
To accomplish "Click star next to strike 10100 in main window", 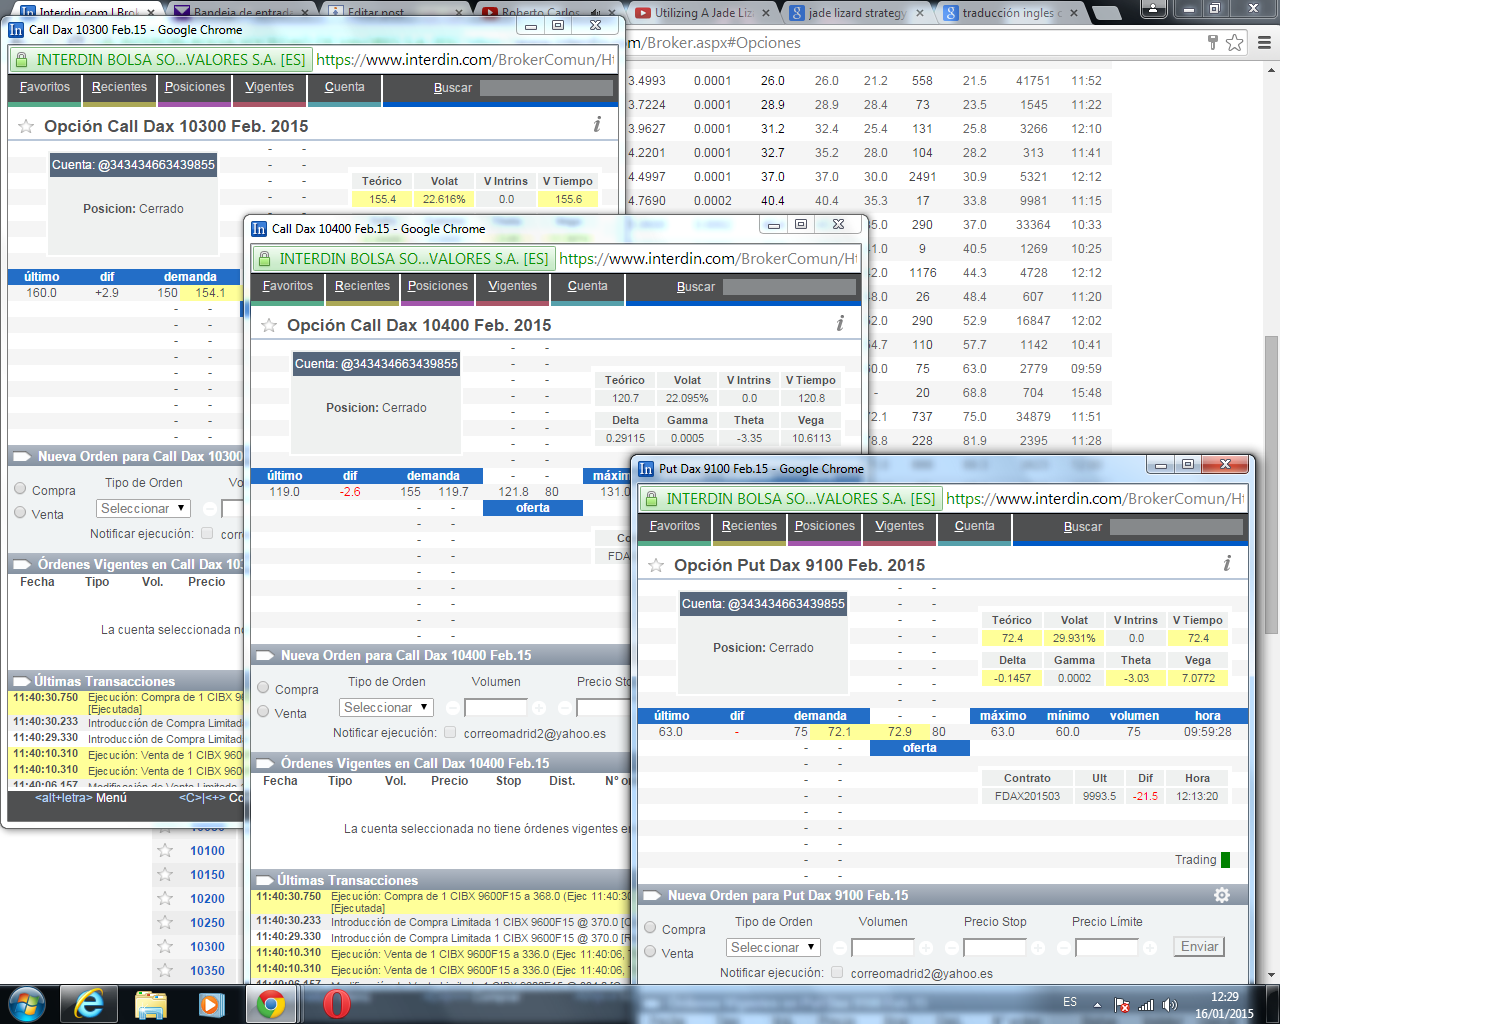I will pyautogui.click(x=165, y=850).
